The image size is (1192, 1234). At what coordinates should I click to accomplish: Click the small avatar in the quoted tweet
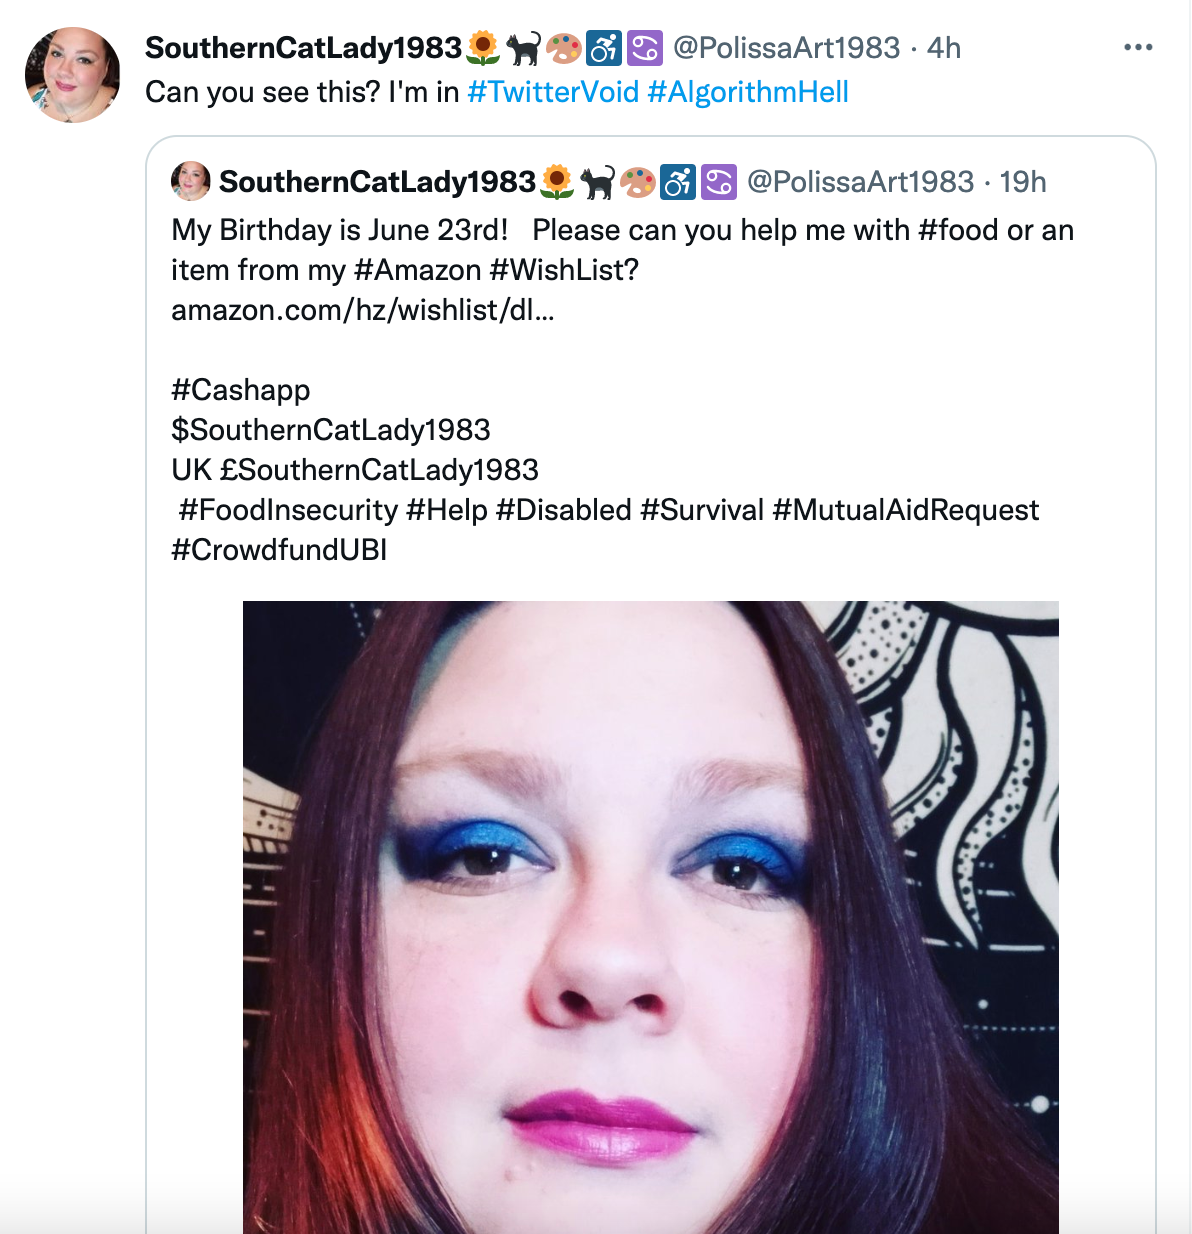(x=190, y=181)
